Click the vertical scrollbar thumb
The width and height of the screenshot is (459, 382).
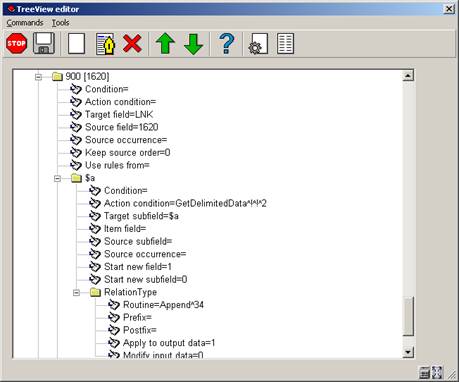pyautogui.click(x=408, y=316)
